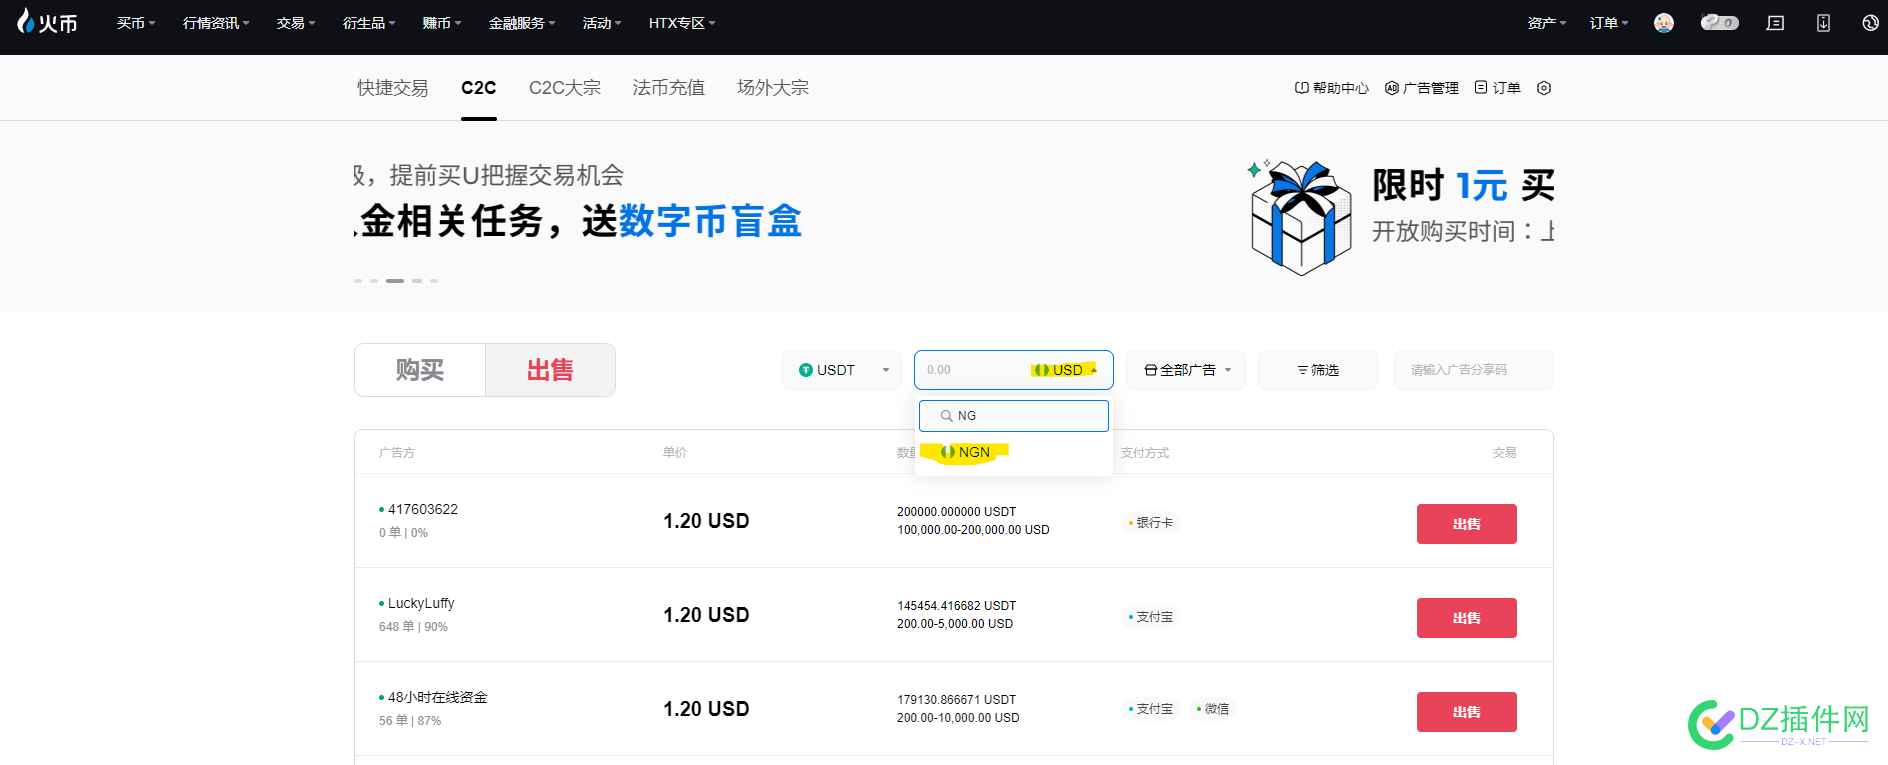Switch to C2C大宗 tab
This screenshot has height=765, width=1888.
565,88
